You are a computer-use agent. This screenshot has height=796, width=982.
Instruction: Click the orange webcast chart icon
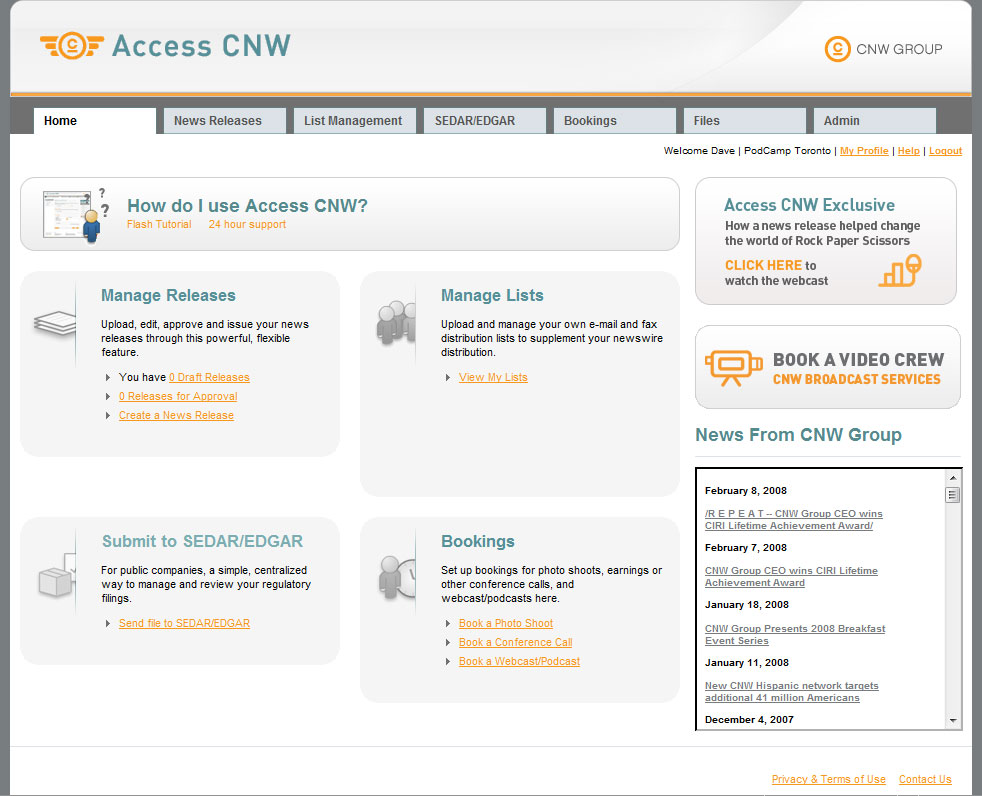click(900, 271)
